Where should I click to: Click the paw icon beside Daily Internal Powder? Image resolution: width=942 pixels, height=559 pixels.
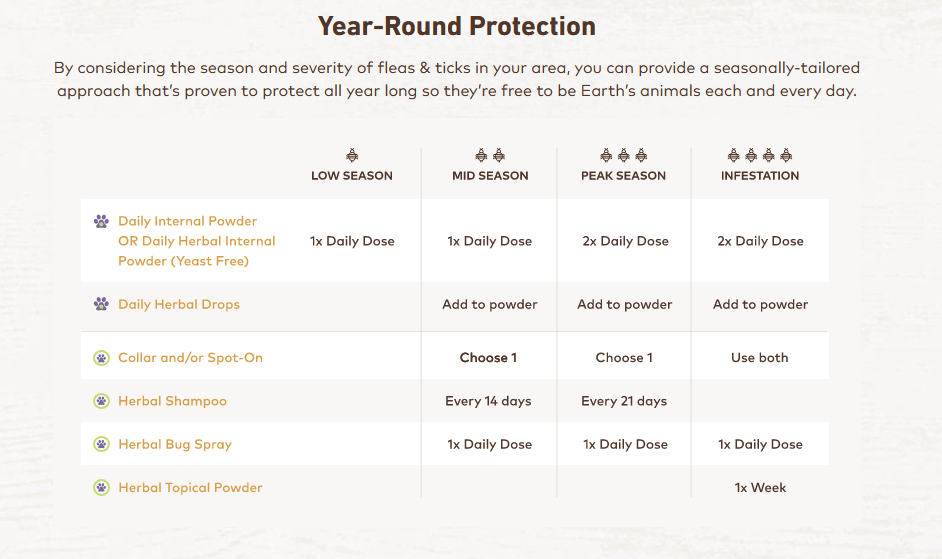[101, 221]
